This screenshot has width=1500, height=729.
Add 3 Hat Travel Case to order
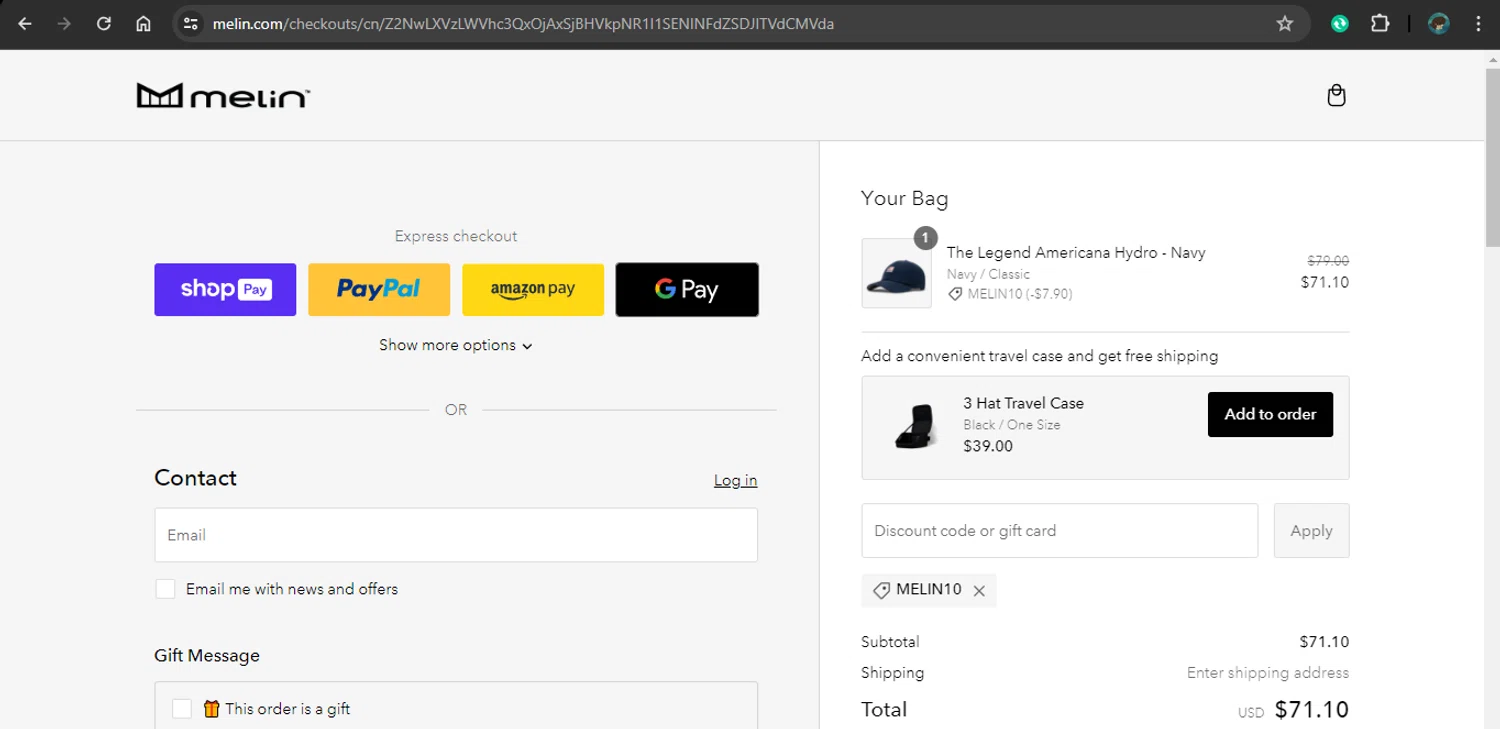[1270, 414]
